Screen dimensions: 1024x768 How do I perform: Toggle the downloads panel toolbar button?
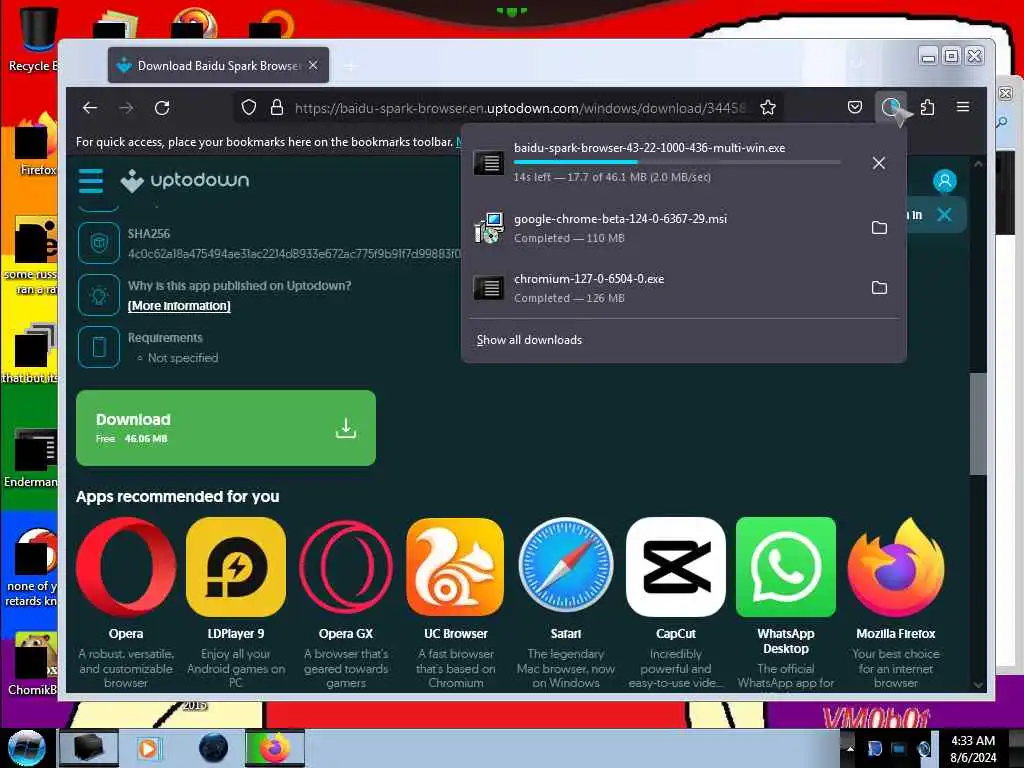(891, 107)
